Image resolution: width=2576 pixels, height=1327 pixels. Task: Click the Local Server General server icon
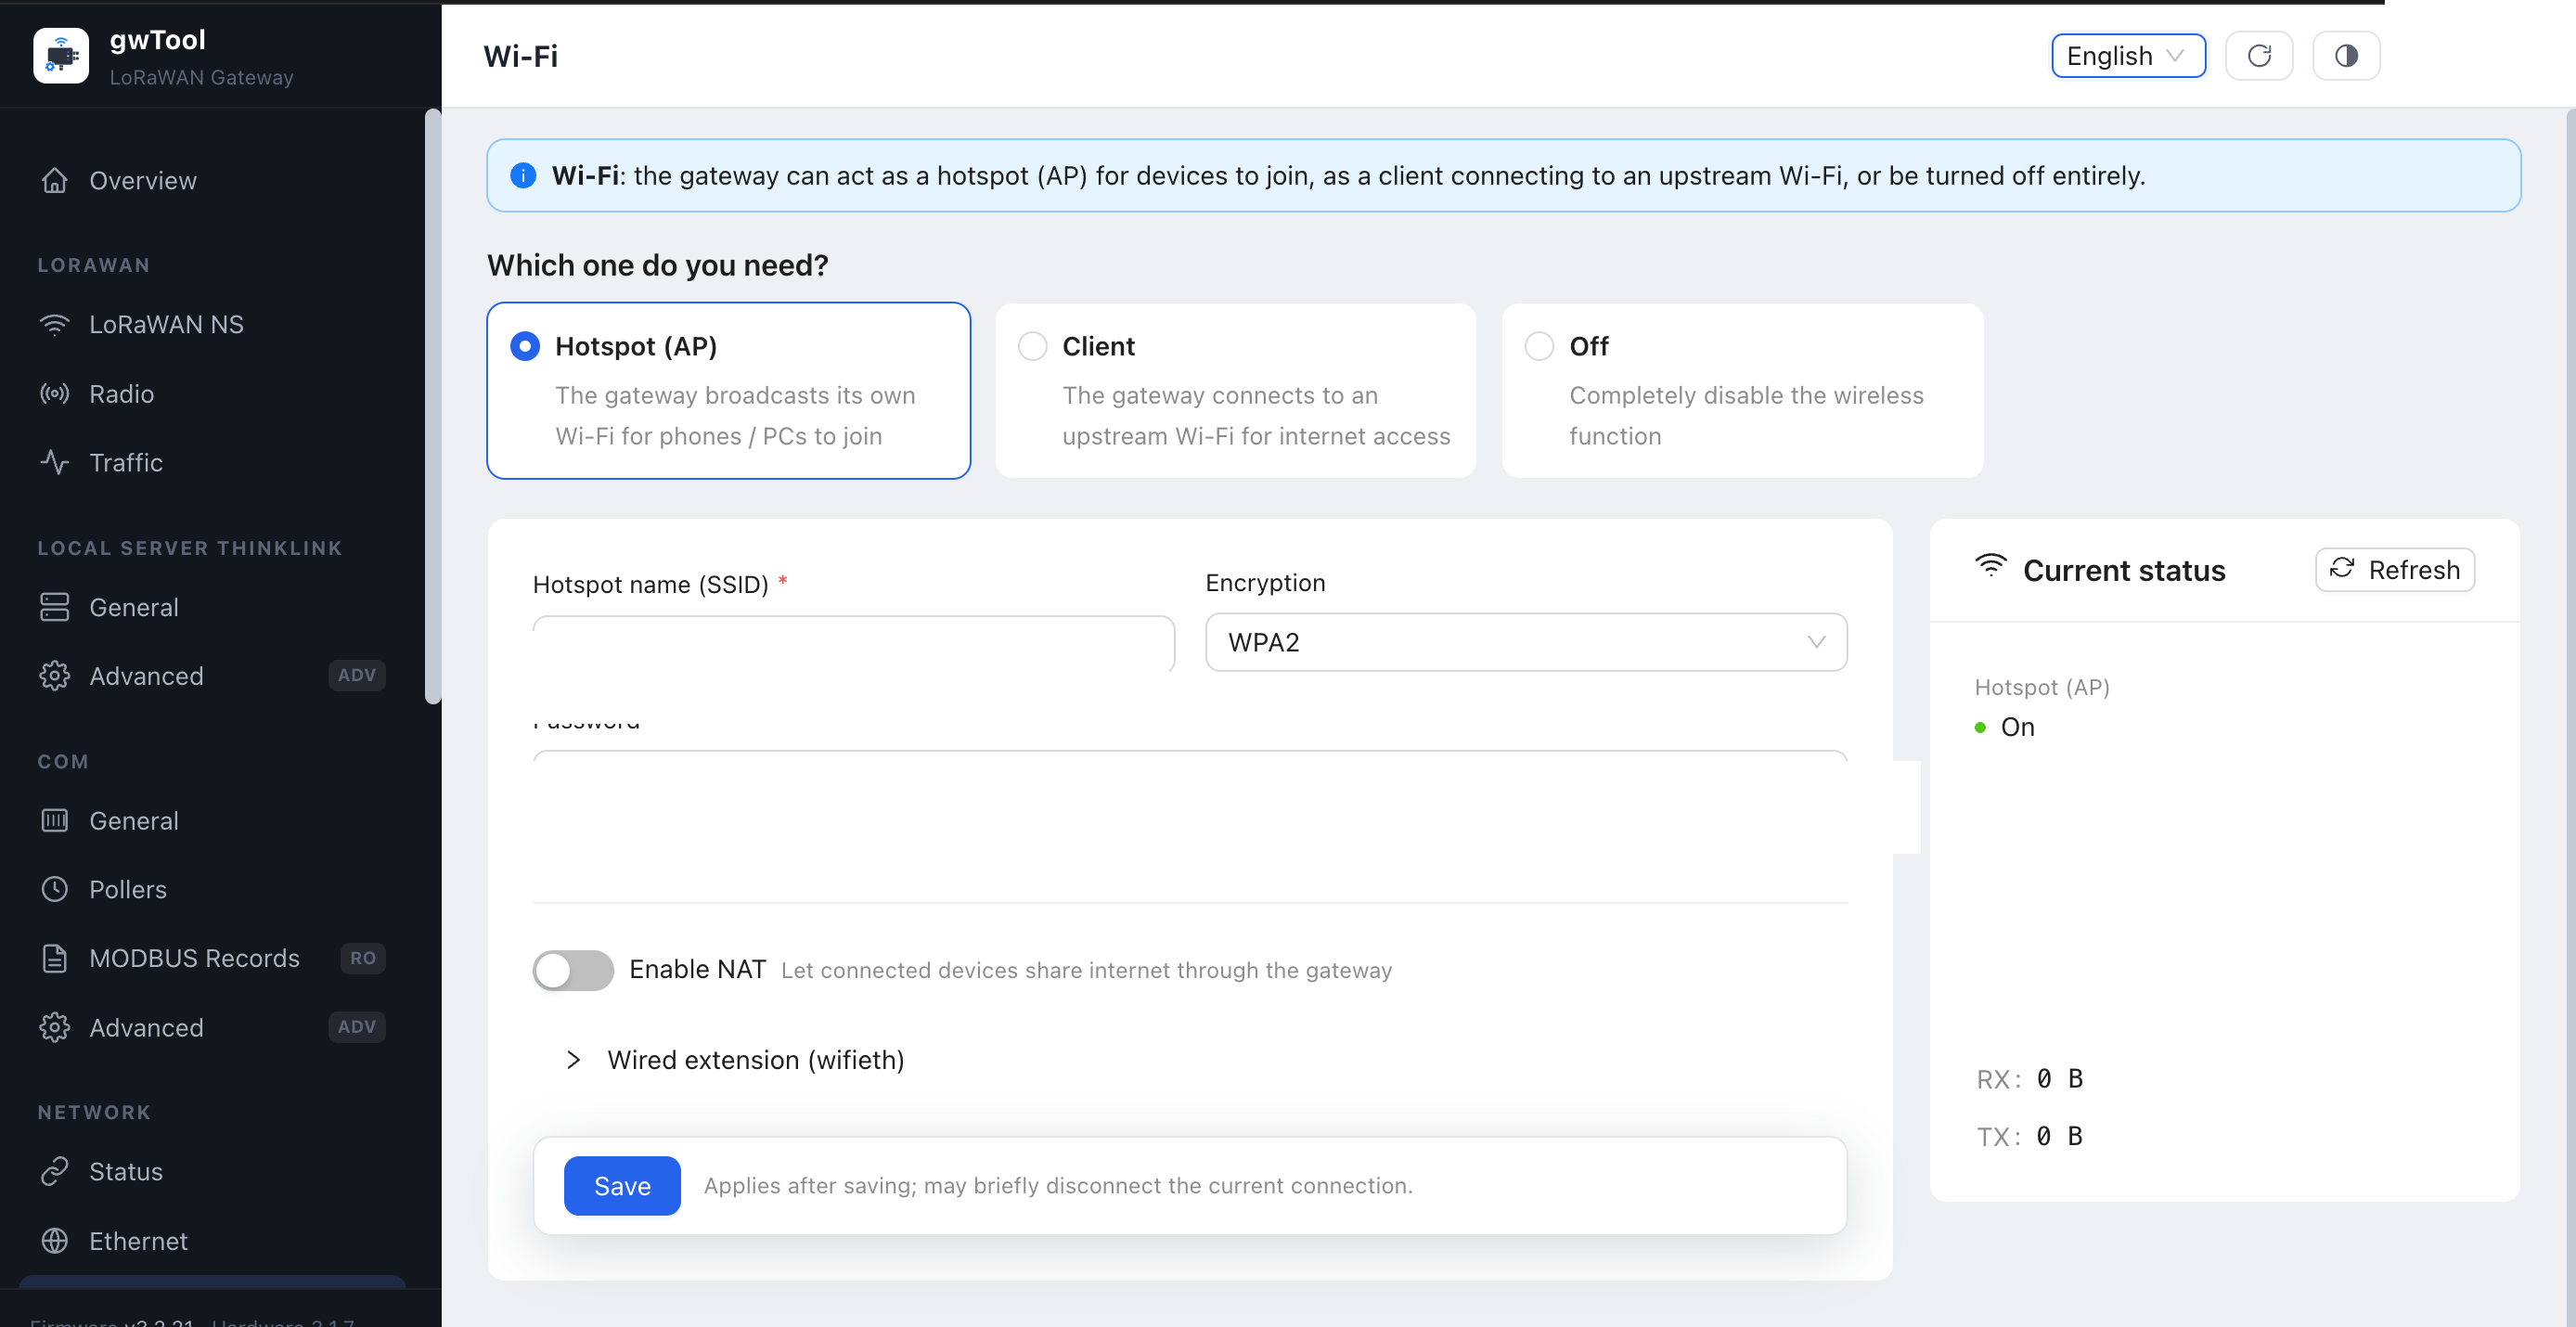pos(55,607)
